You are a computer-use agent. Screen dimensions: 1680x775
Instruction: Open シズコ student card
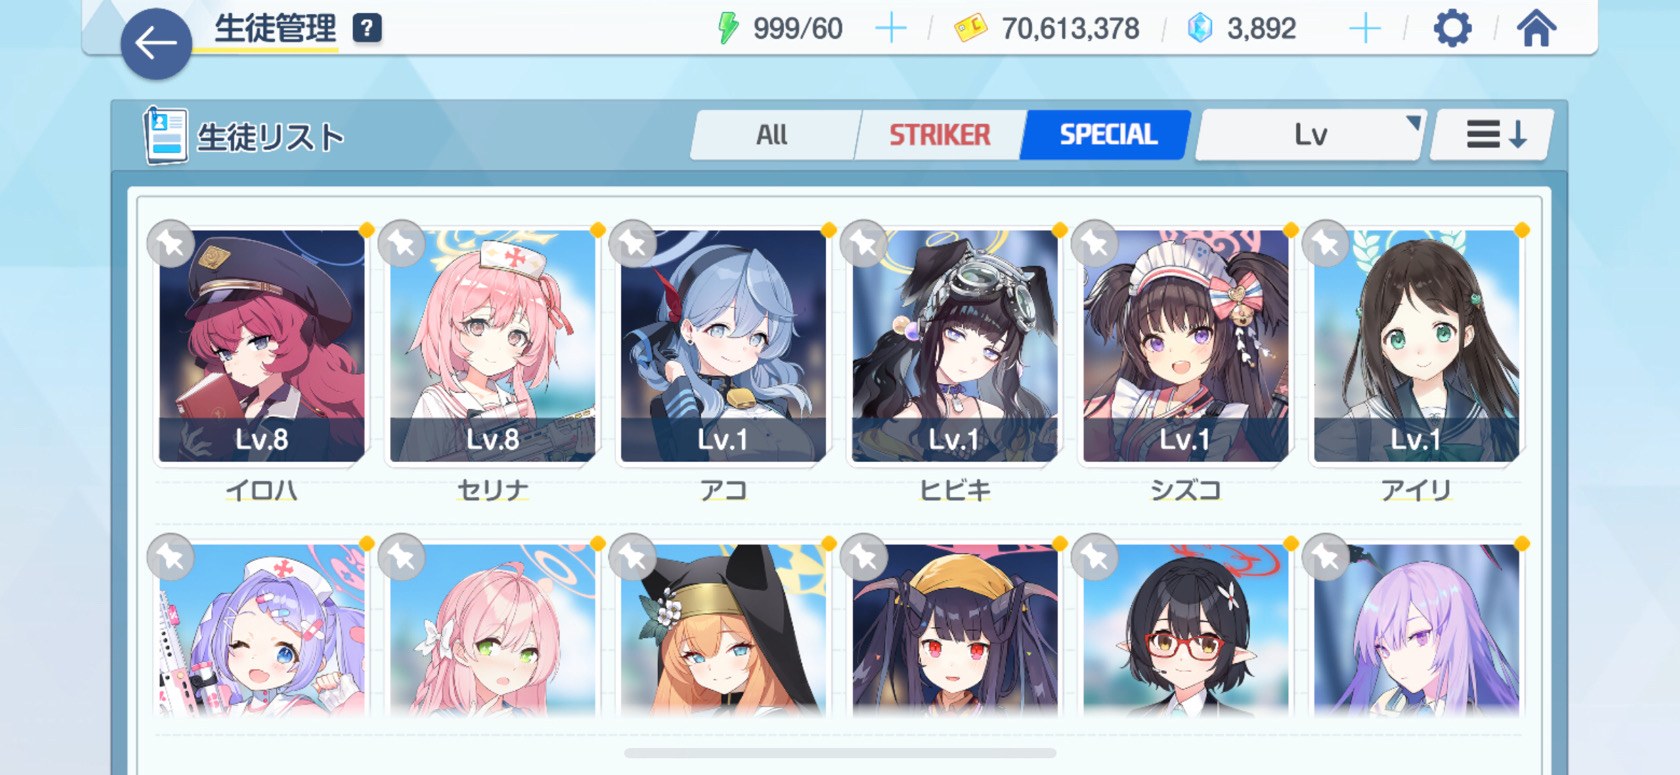[x=1185, y=346]
